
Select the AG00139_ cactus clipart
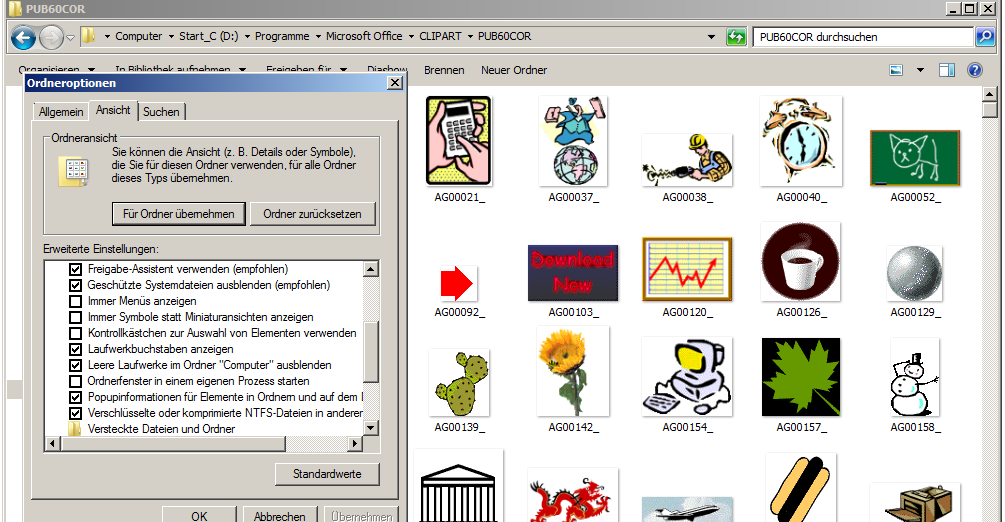(x=459, y=383)
